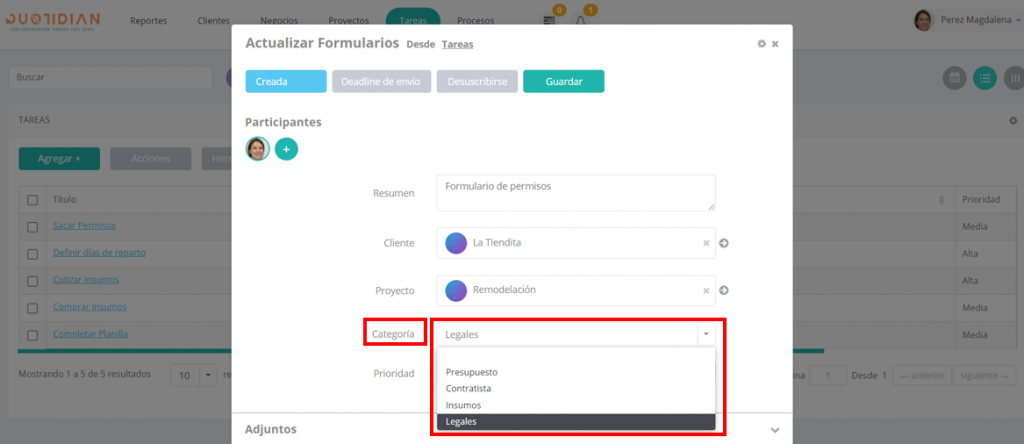
Task: Click the Guardar button
Action: point(564,82)
